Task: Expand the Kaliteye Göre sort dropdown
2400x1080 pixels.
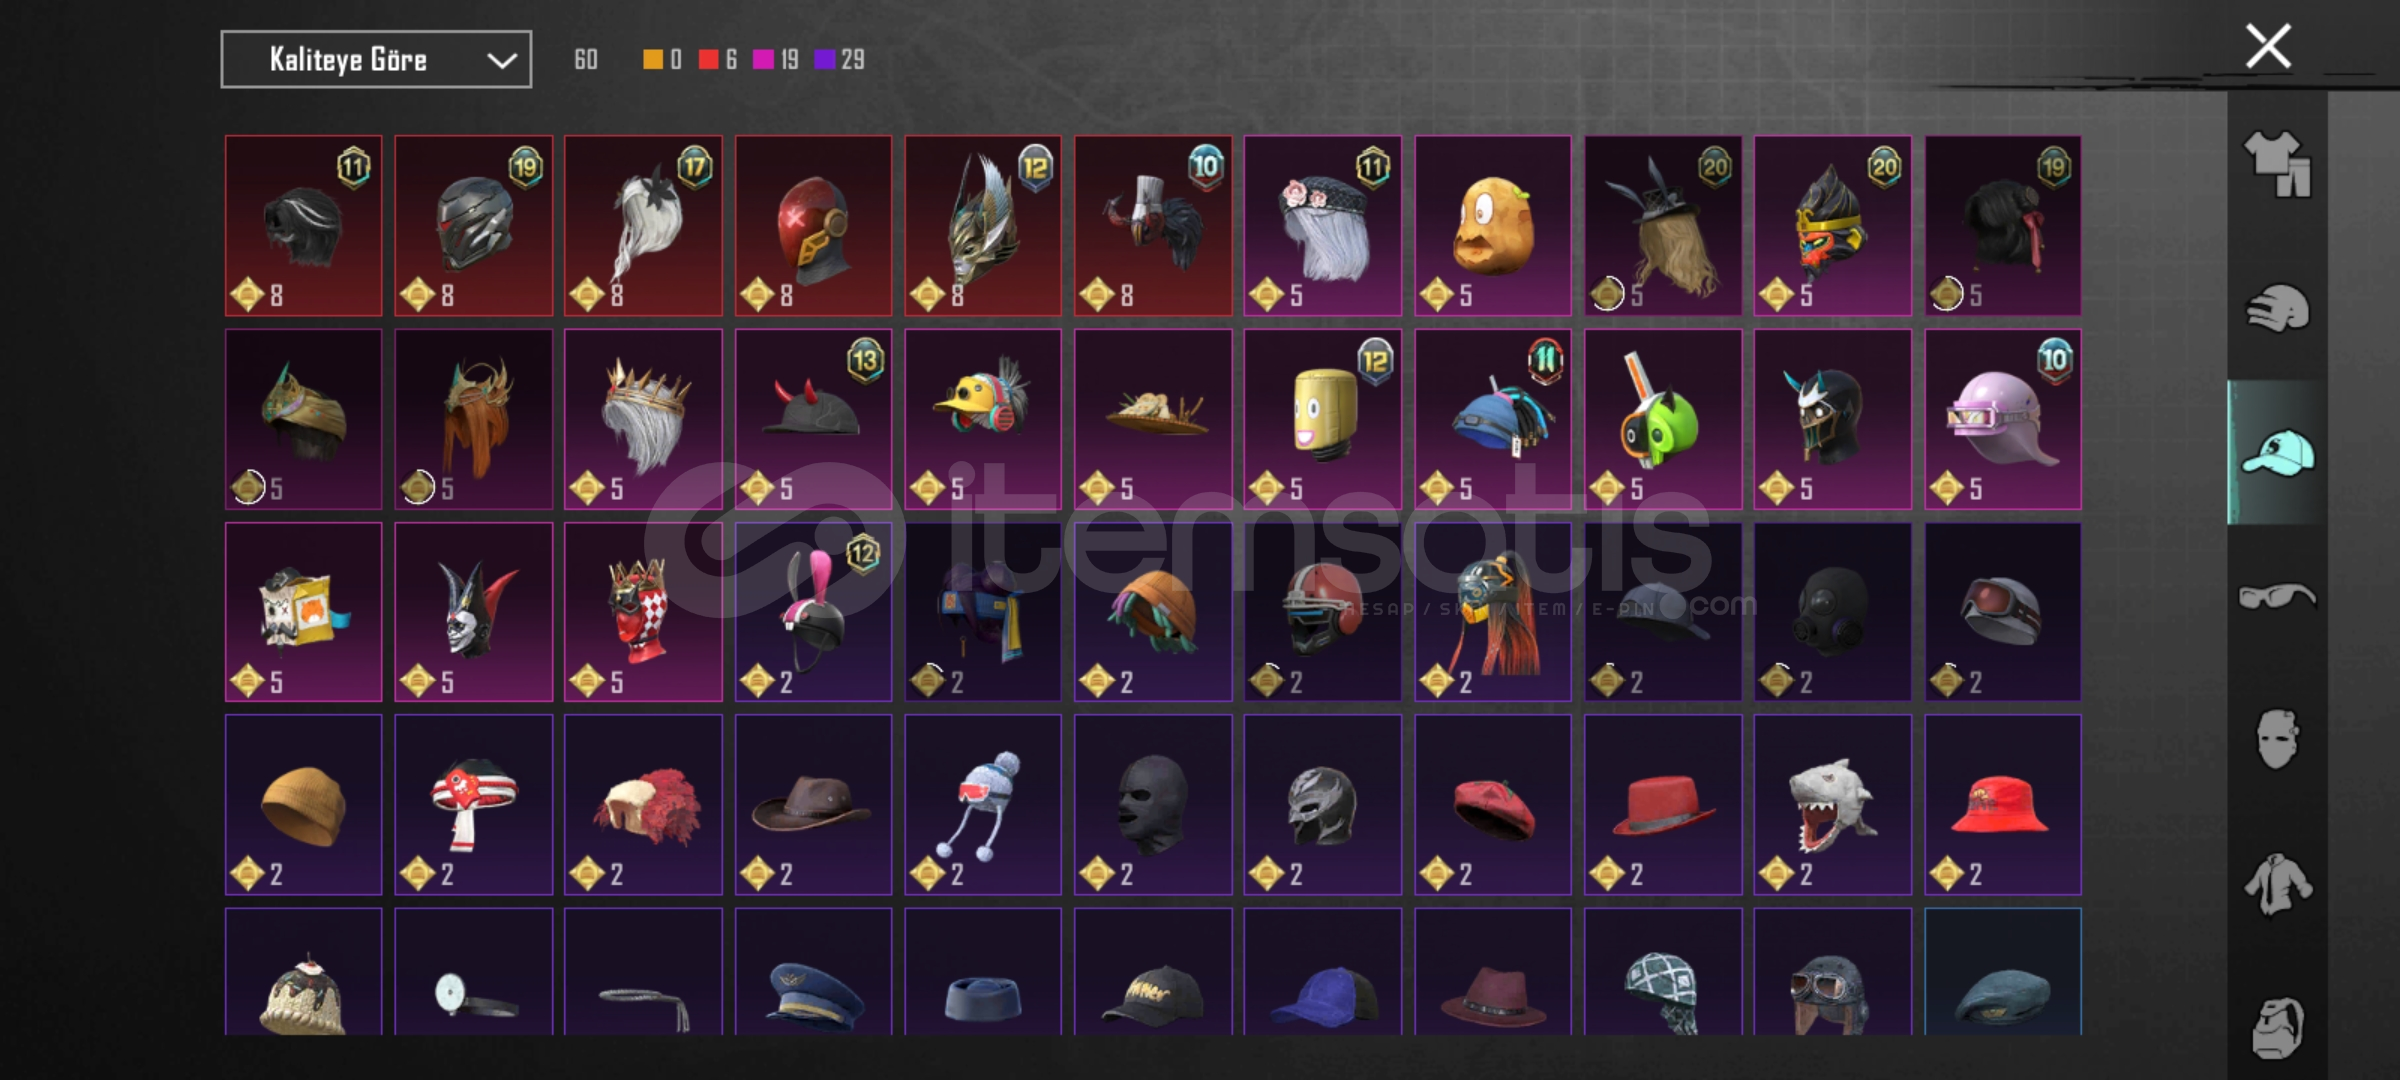Action: 376,60
